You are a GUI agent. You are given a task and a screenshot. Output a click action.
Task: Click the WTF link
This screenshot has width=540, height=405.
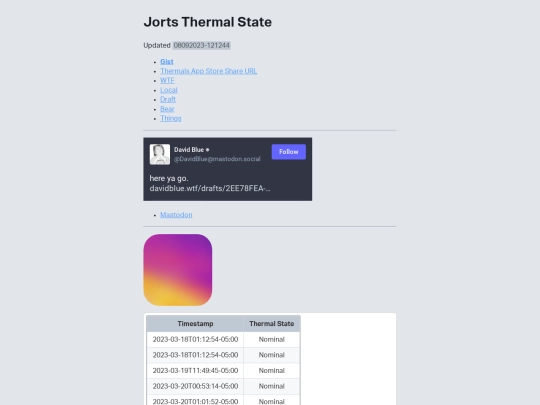pyautogui.click(x=167, y=80)
